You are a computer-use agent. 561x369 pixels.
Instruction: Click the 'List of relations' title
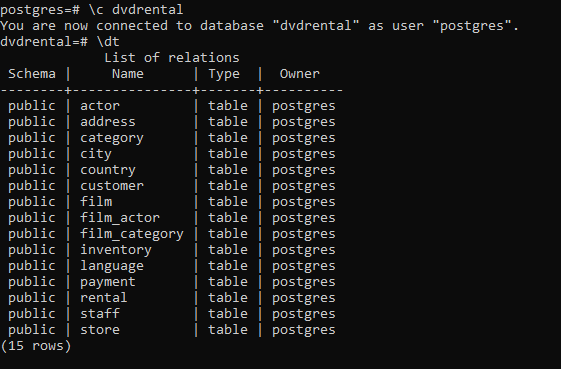pyautogui.click(x=172, y=58)
